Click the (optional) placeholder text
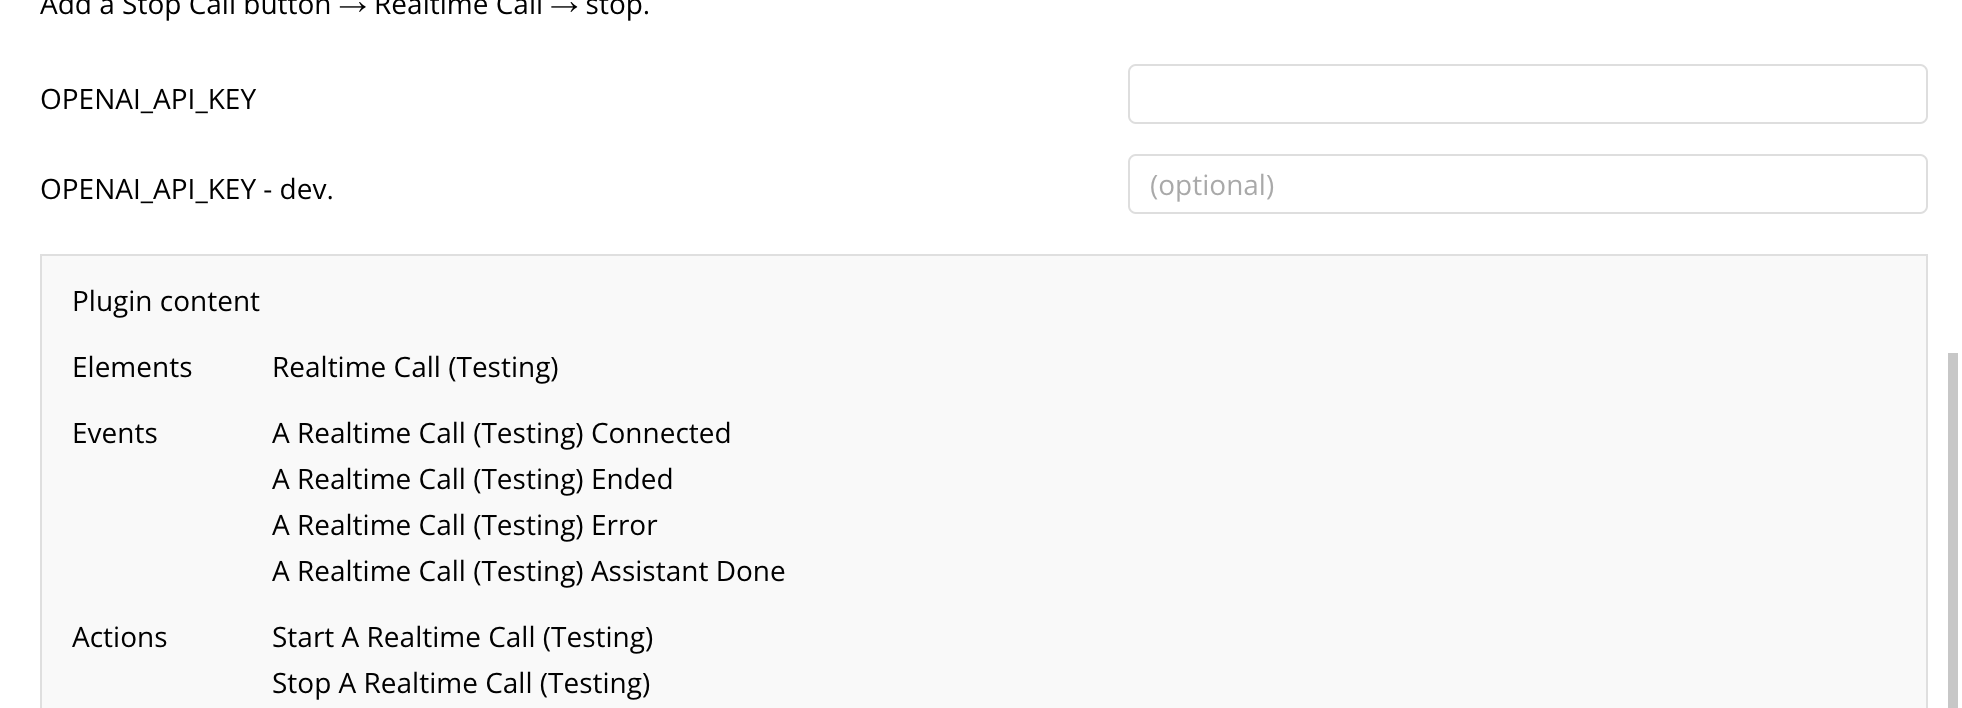1962x708 pixels. tap(1212, 185)
